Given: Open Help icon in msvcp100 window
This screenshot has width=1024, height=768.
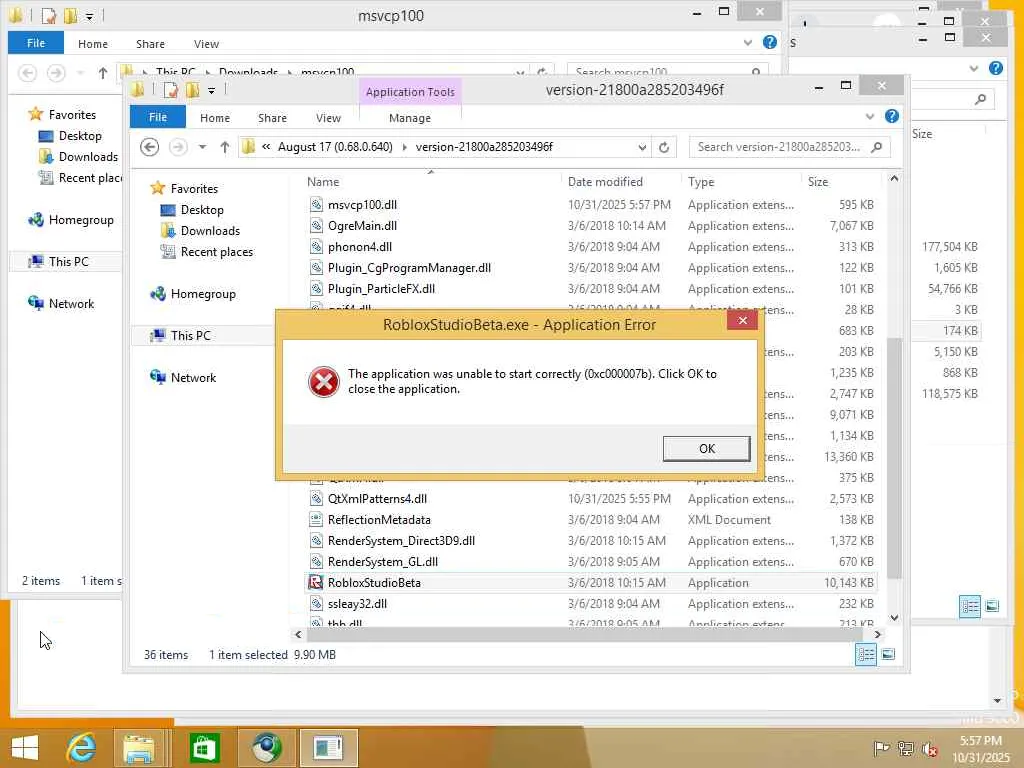Looking at the screenshot, I should pos(770,42).
